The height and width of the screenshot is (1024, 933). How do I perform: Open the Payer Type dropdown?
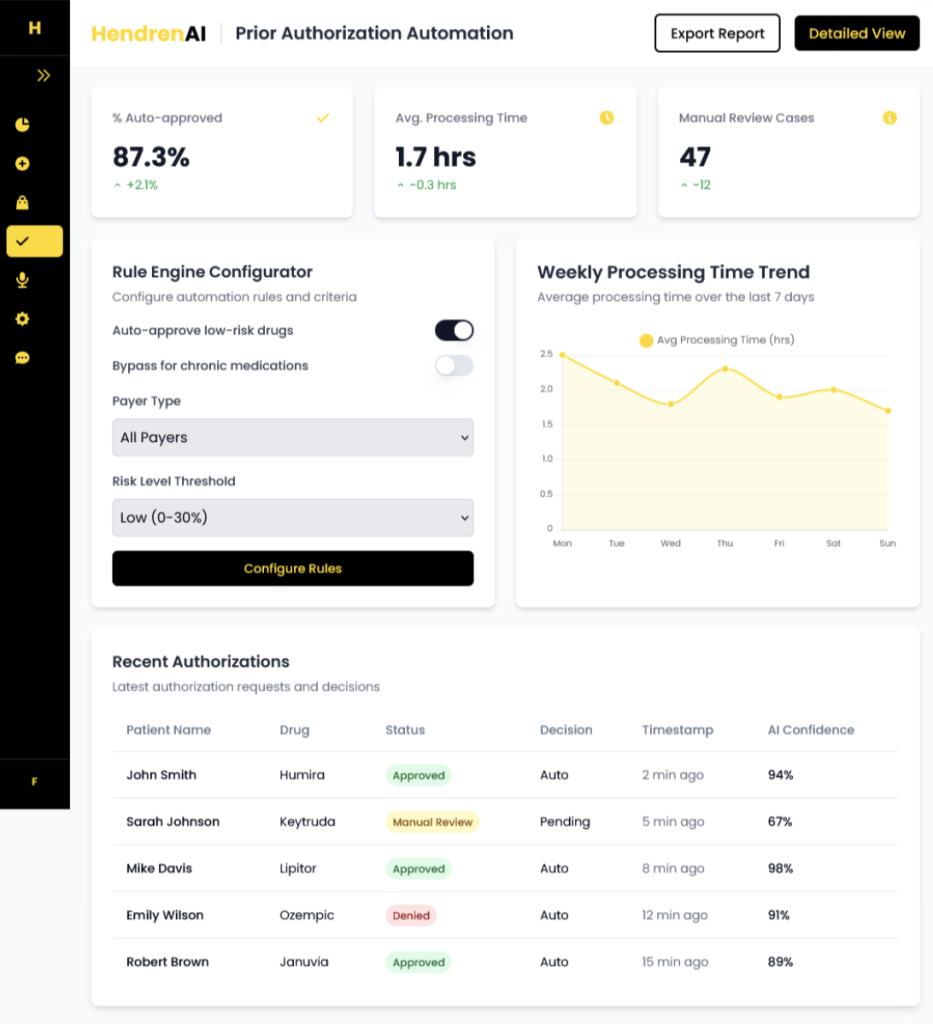pyautogui.click(x=292, y=437)
